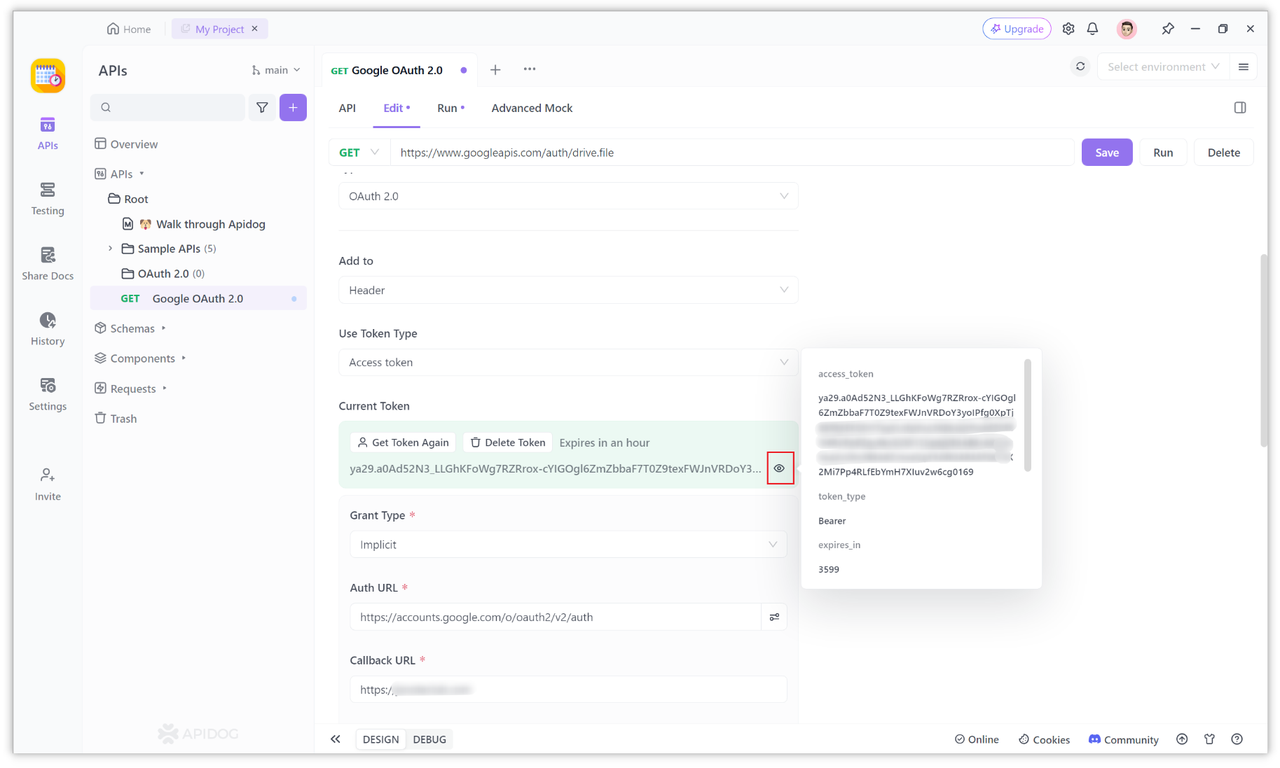
Task: Click the Online status indicator
Action: click(977, 739)
